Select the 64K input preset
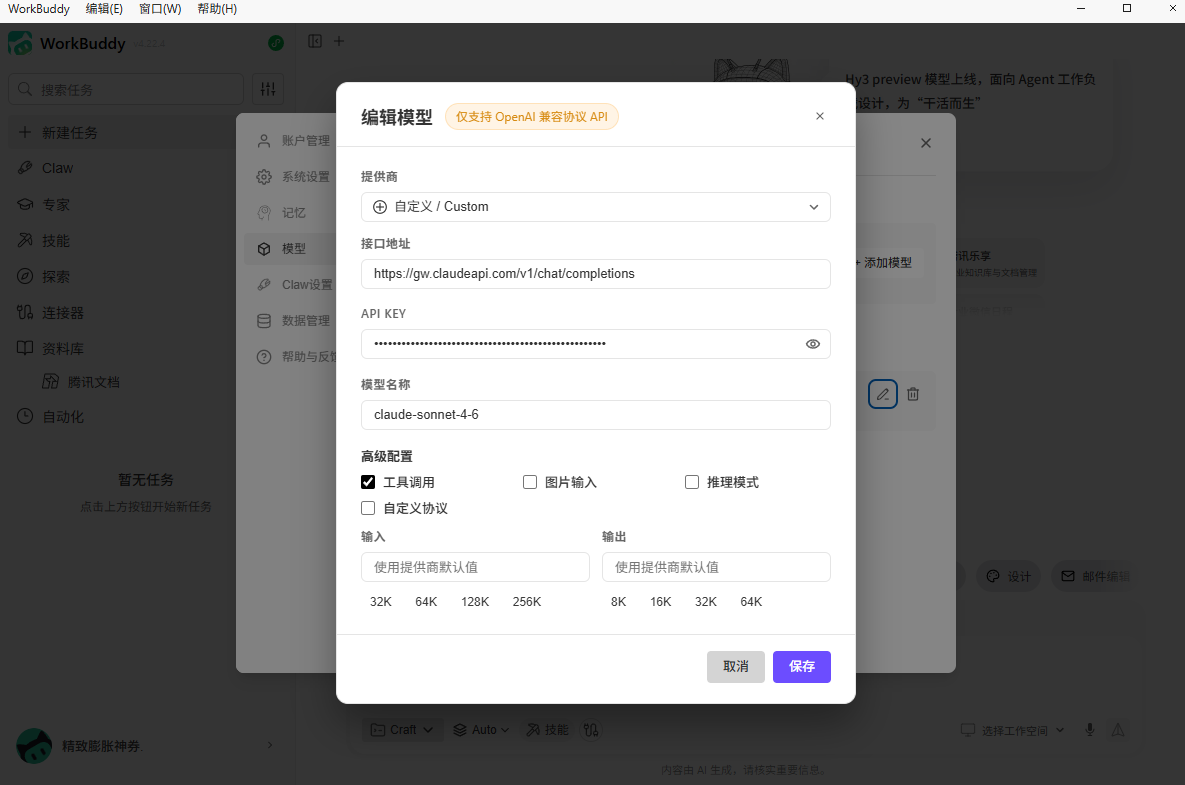Screen dimensions: 1185x785 pyautogui.click(x=426, y=602)
